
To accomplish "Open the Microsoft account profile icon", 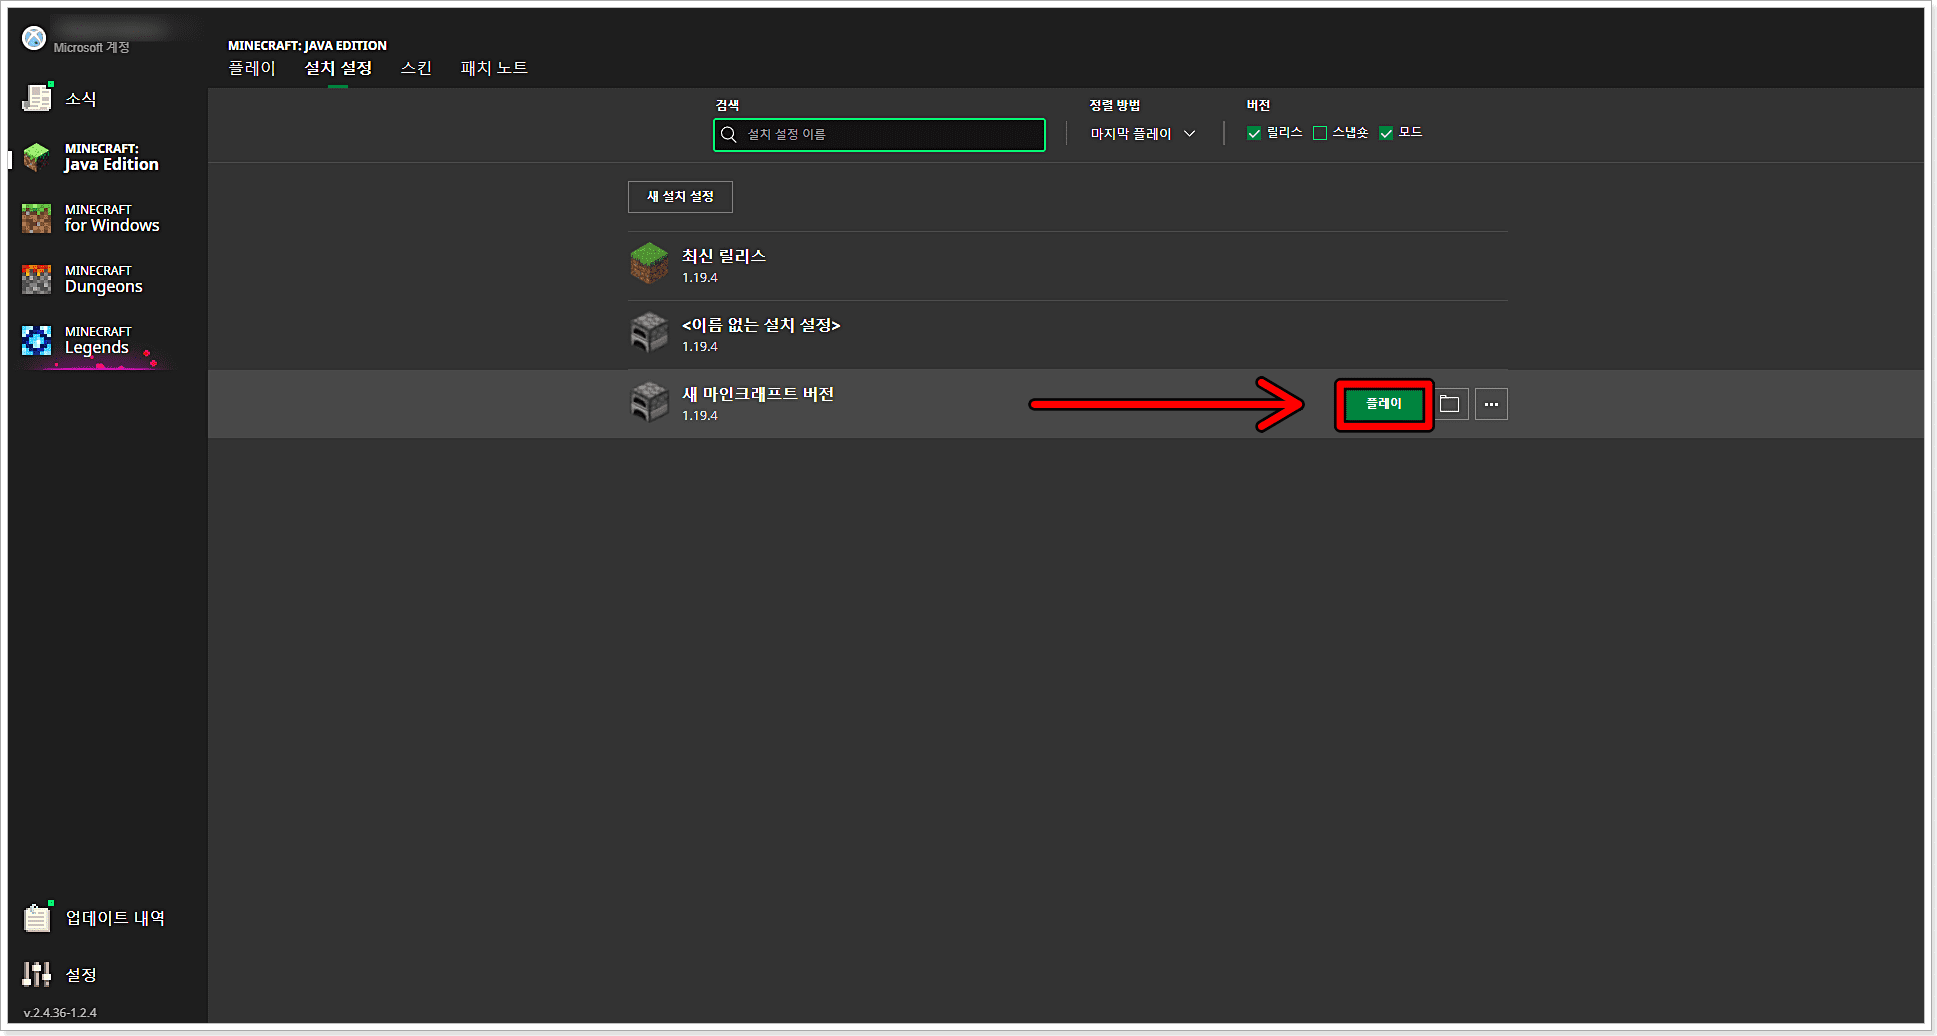I will click(x=34, y=38).
